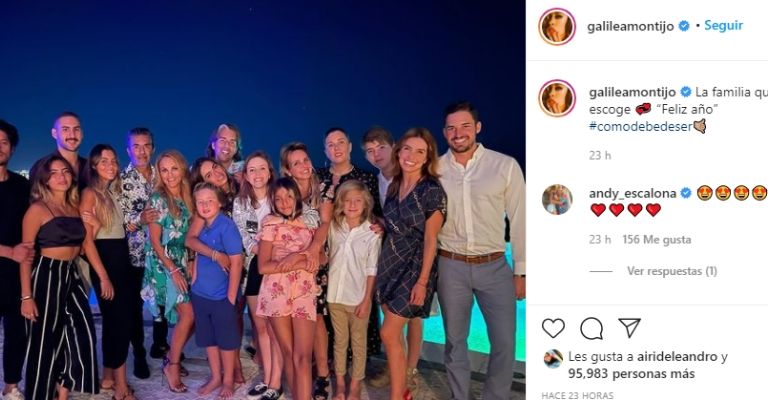Expand replies with Ver respuestas (1)
768x400 pixels.
click(x=672, y=271)
